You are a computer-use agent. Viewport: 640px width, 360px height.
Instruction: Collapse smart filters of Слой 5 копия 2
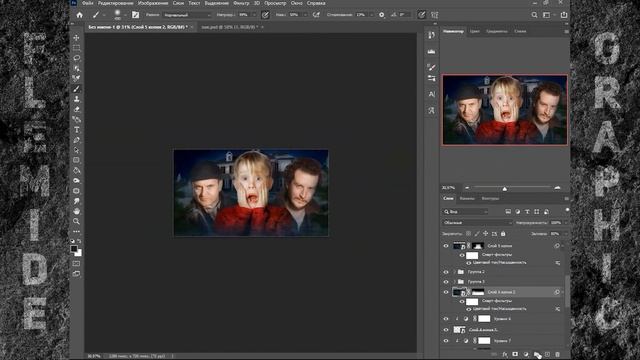click(x=562, y=292)
